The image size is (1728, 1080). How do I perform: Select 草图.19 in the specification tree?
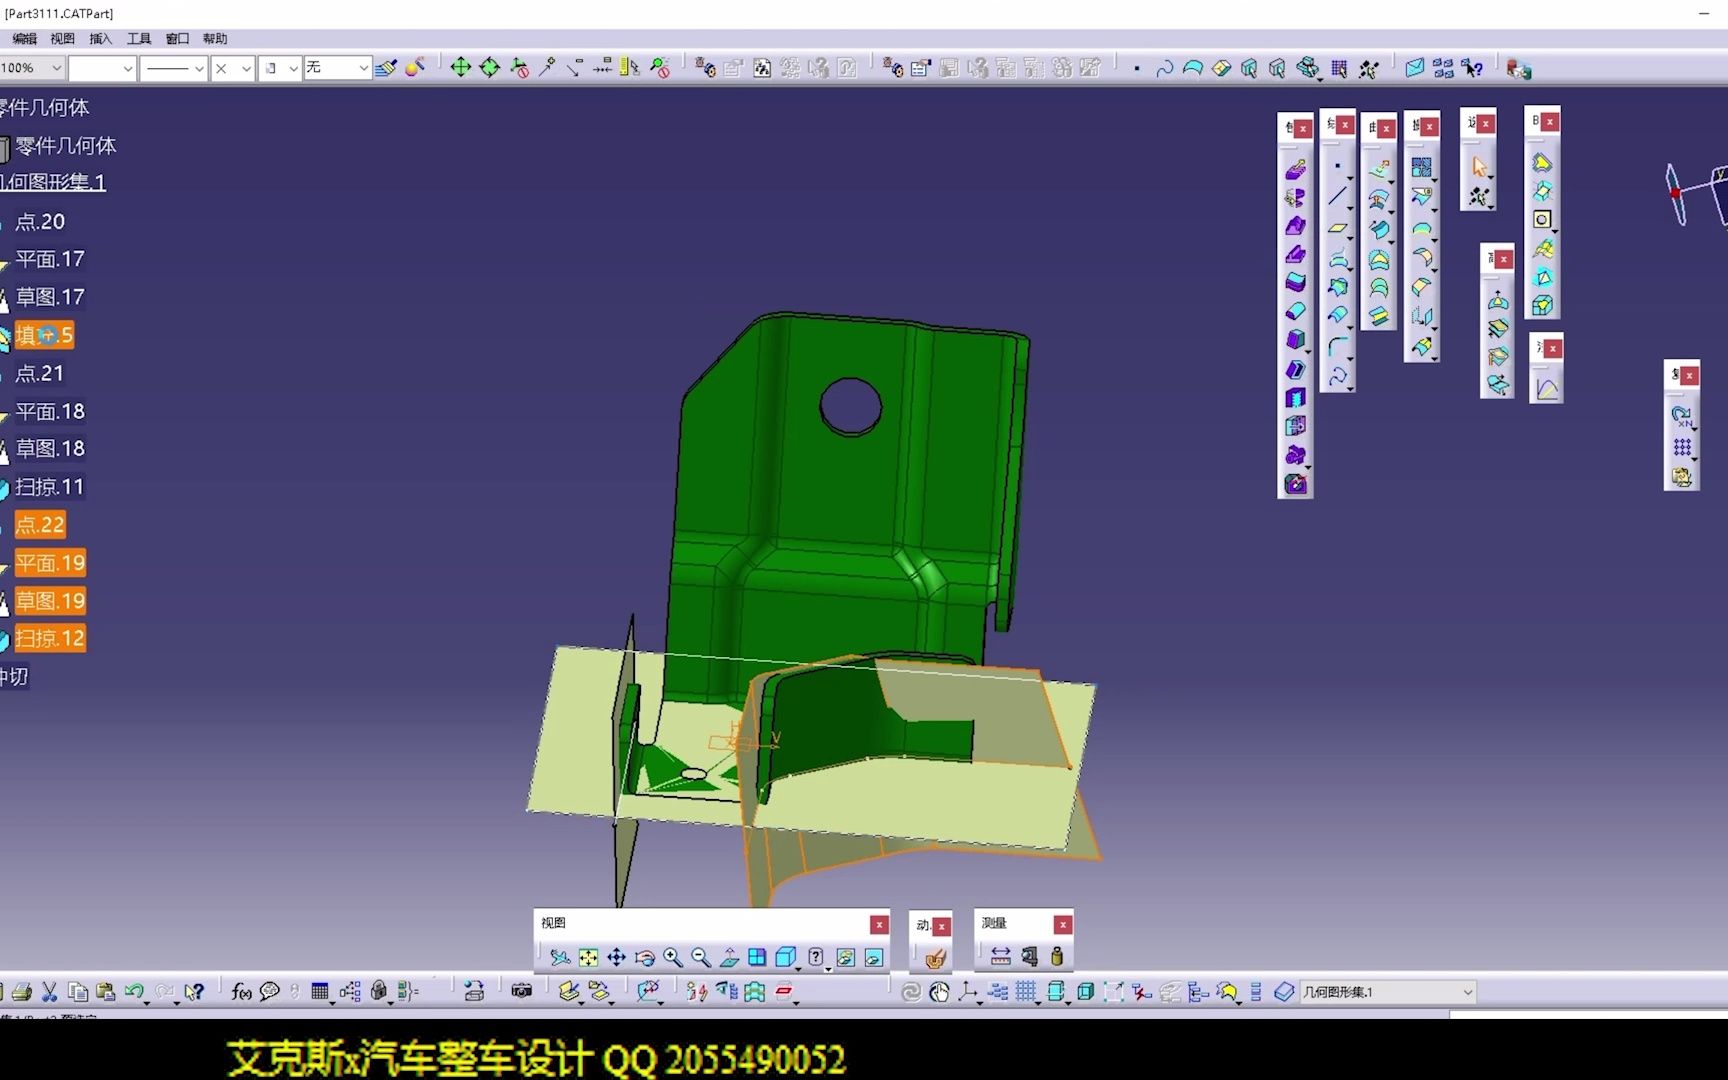[50, 601]
